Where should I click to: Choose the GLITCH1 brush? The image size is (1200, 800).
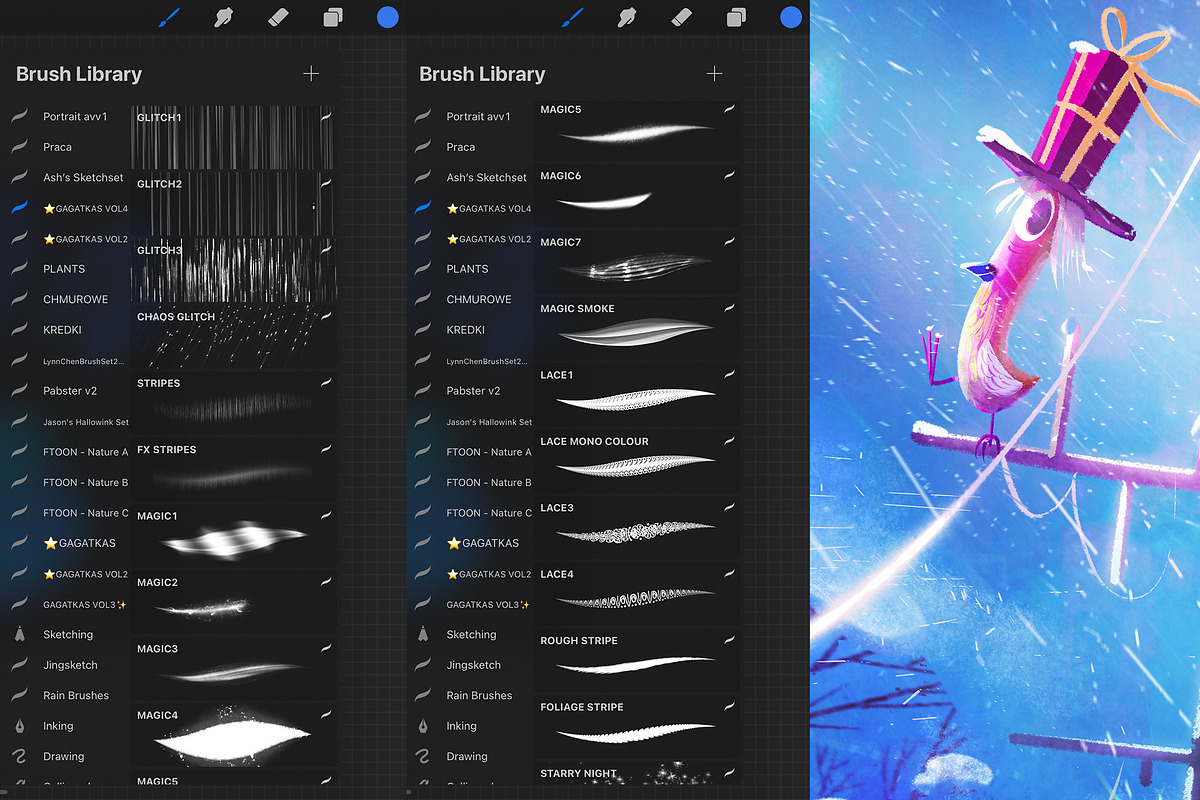pos(233,137)
